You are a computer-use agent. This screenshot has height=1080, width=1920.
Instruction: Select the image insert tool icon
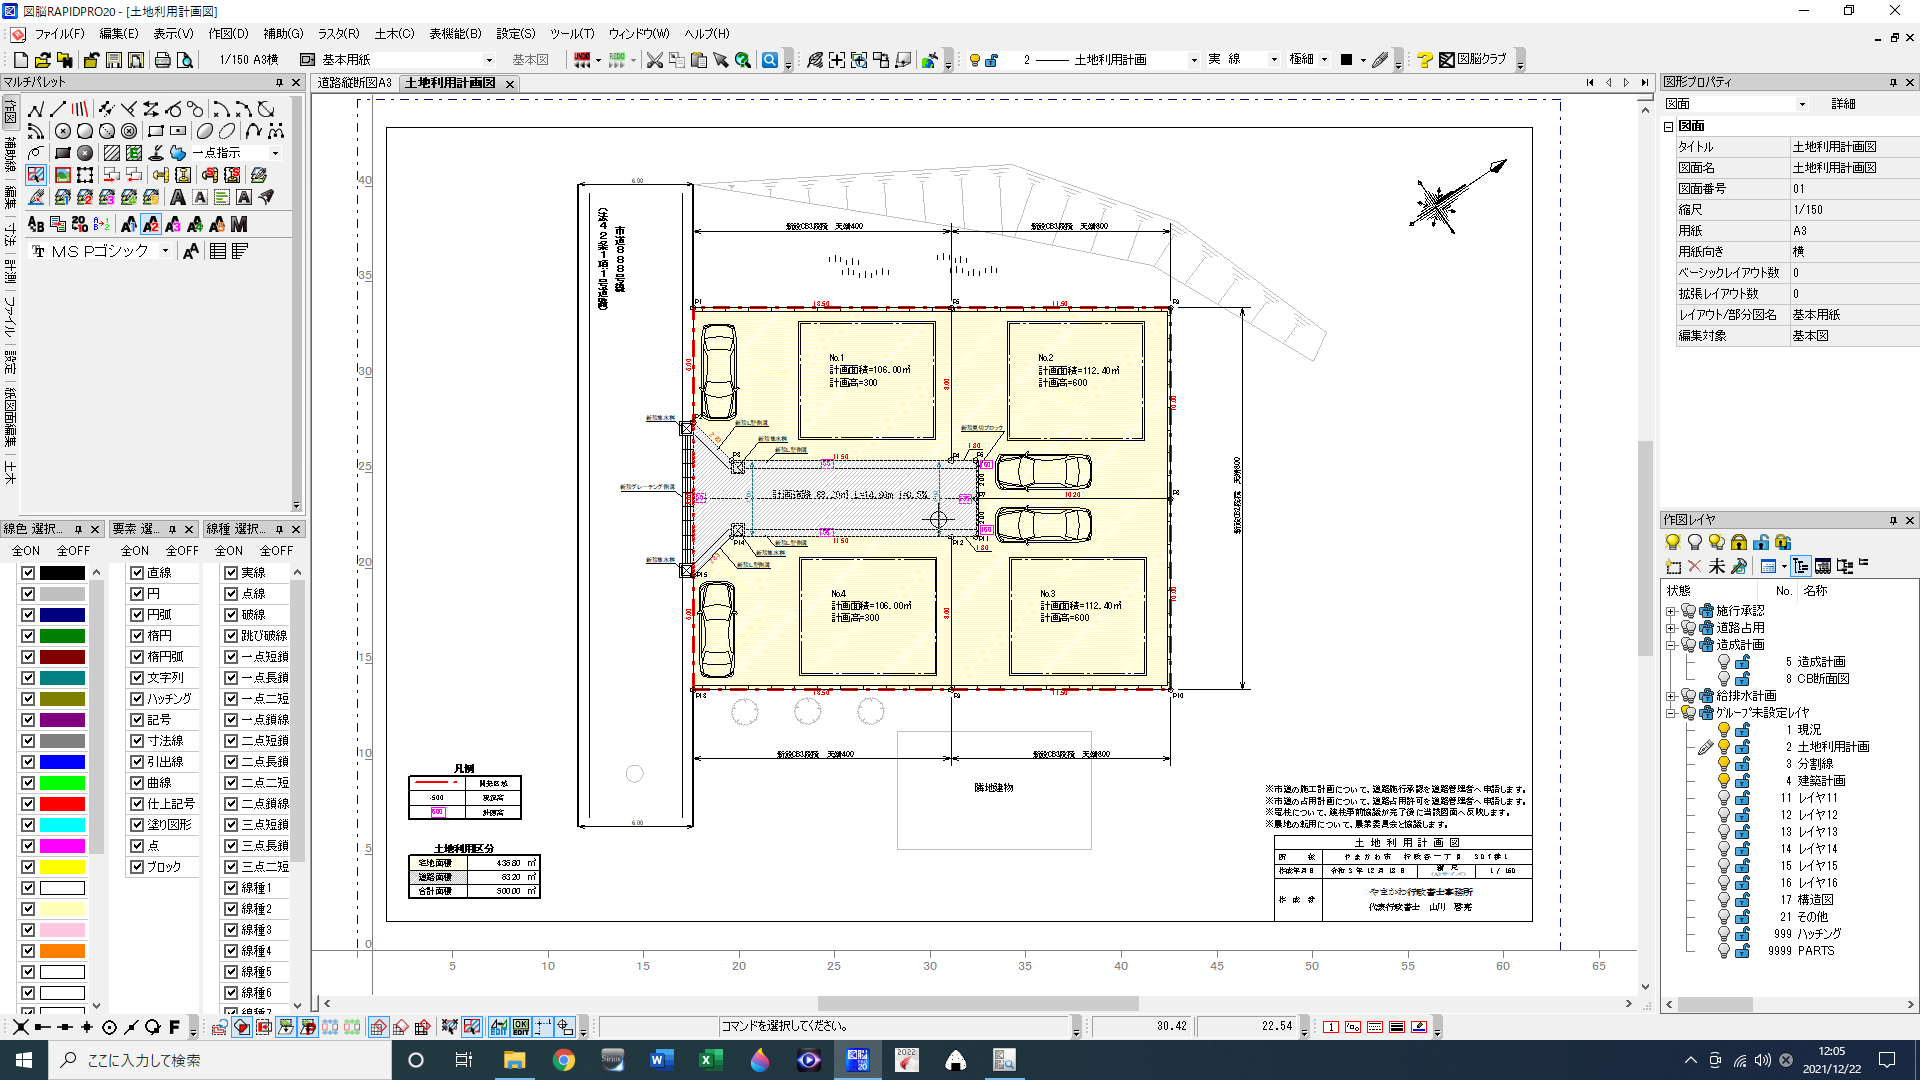click(63, 175)
